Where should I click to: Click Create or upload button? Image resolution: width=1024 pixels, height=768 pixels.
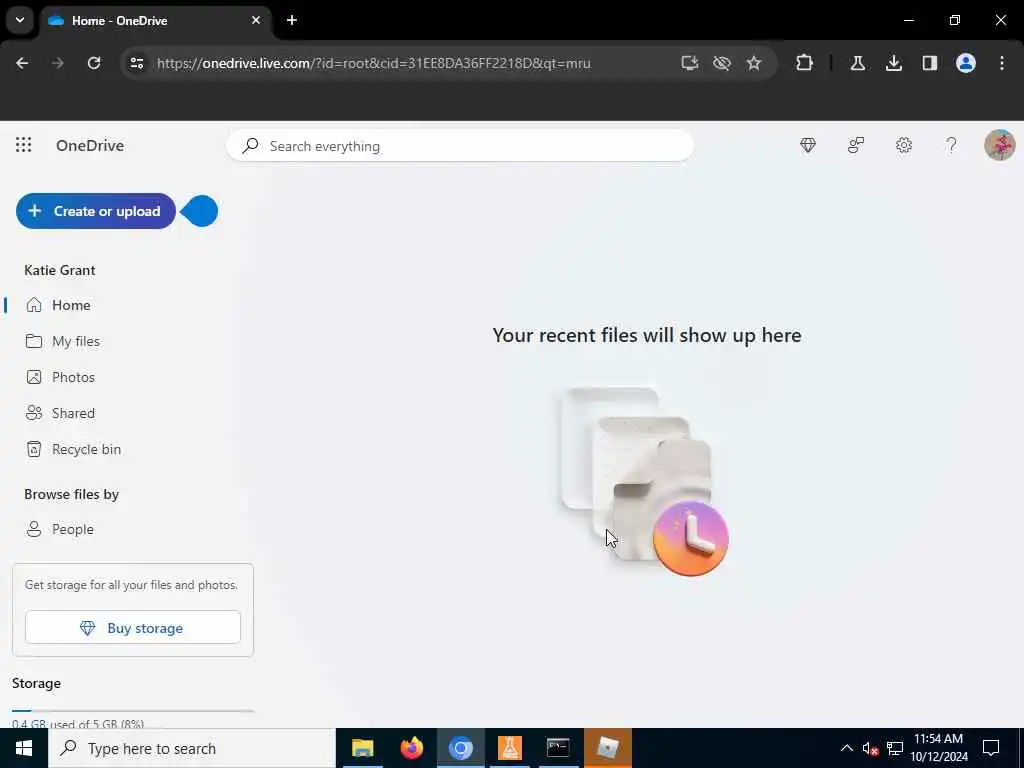point(96,211)
